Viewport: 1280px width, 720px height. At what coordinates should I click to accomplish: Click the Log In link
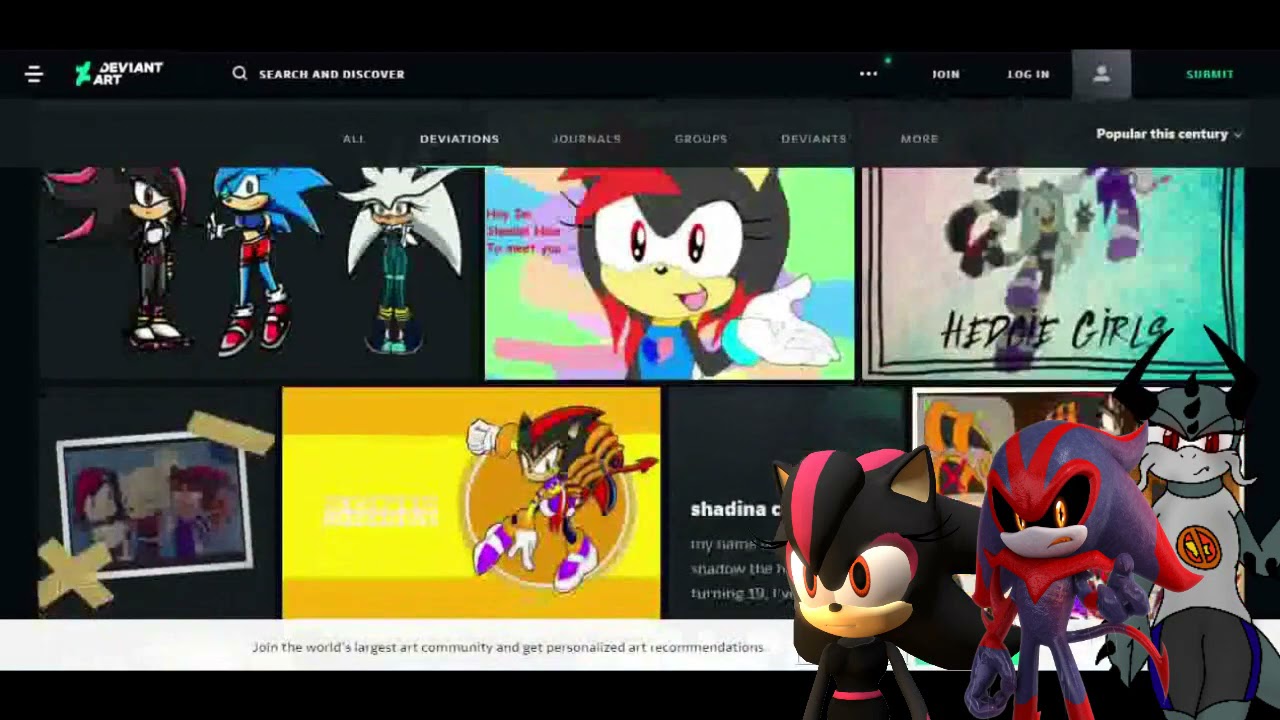[1028, 74]
